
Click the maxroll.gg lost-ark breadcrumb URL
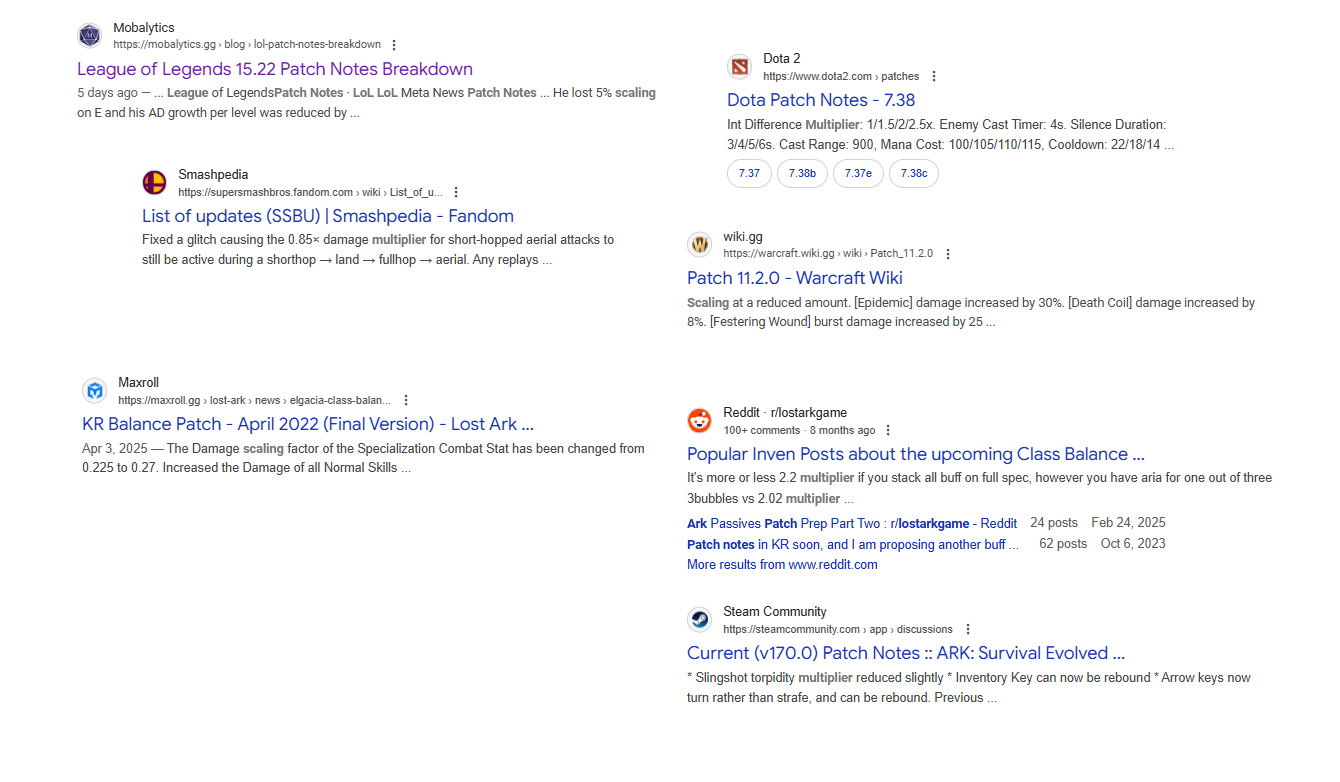point(254,400)
